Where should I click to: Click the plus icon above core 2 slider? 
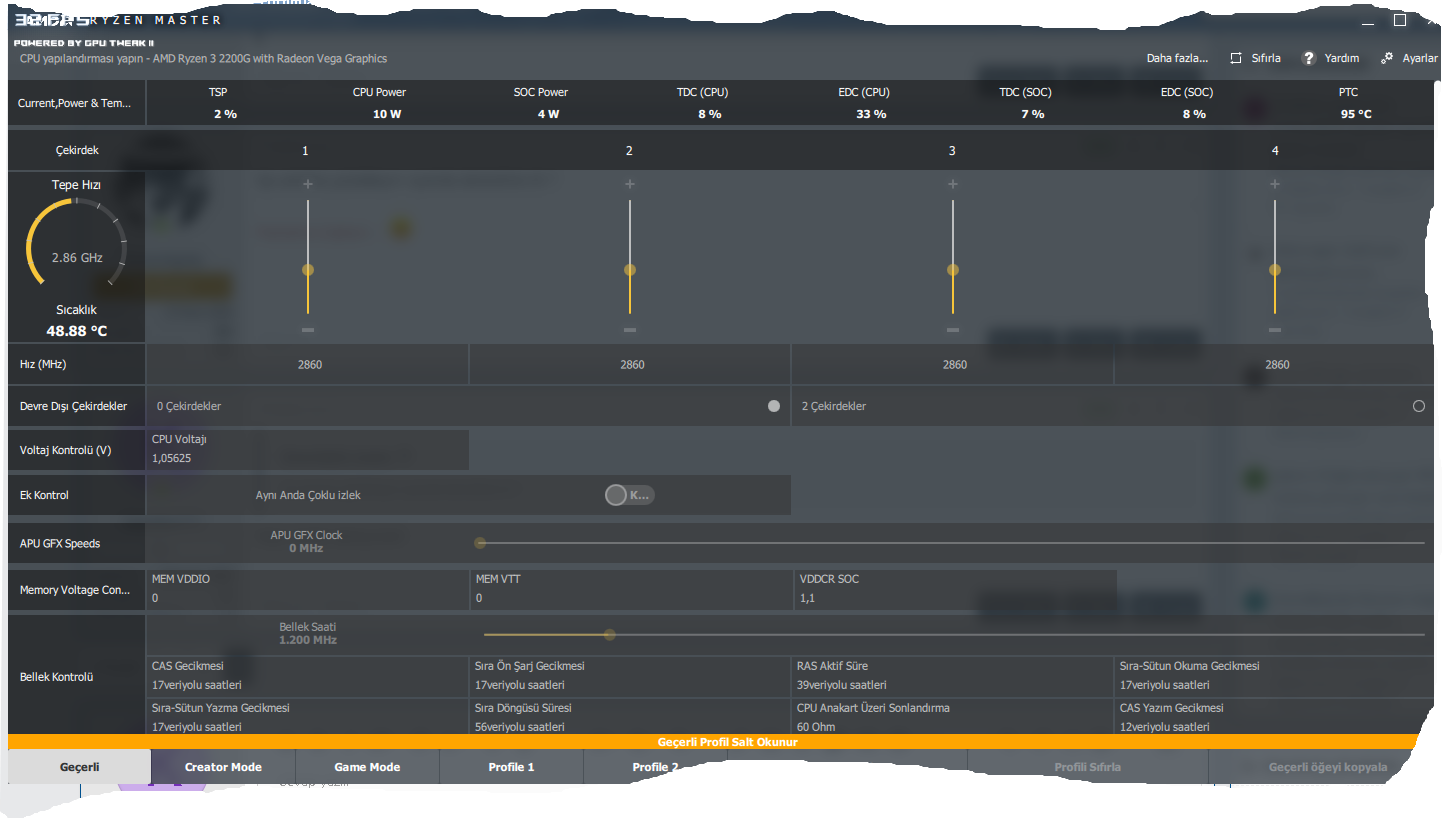pyautogui.click(x=630, y=184)
